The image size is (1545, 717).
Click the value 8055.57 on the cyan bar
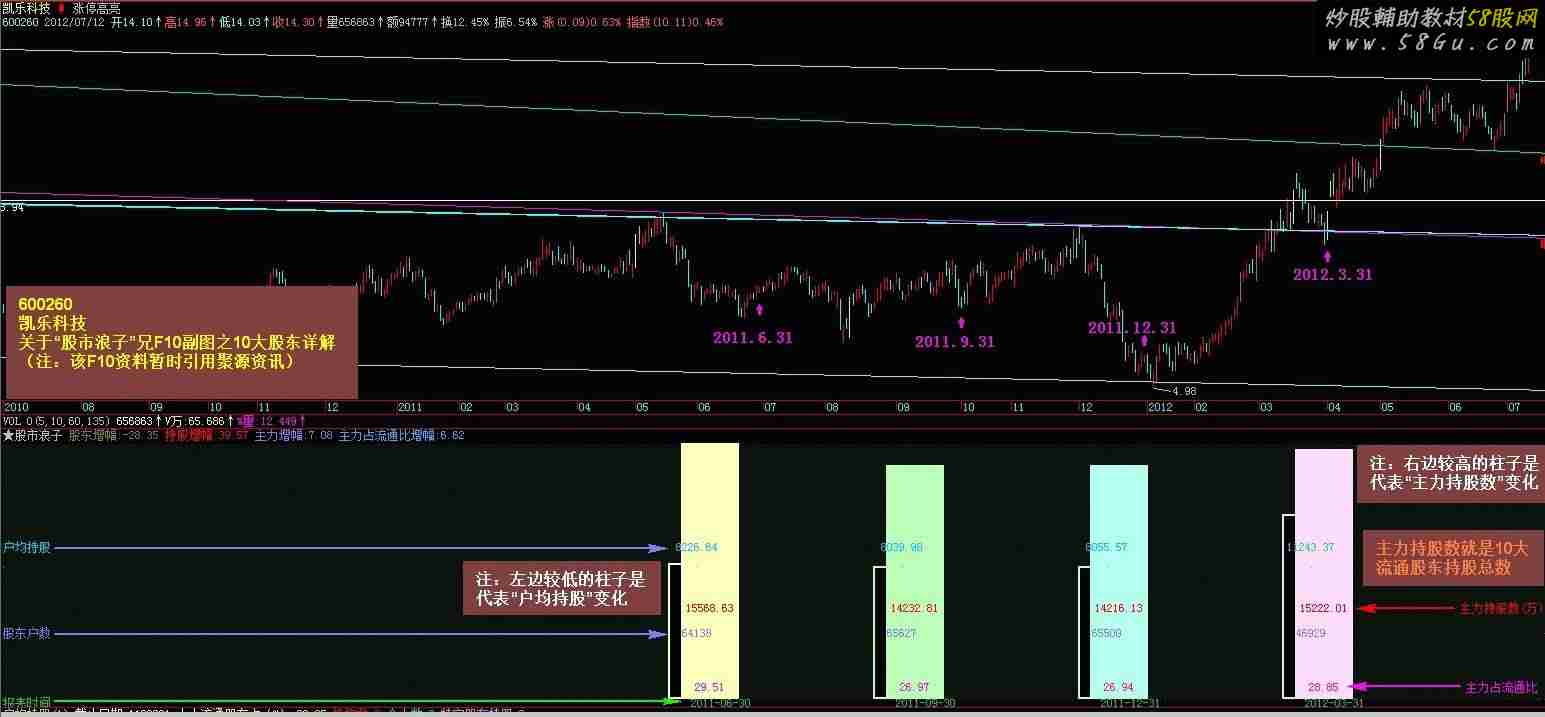(1106, 547)
